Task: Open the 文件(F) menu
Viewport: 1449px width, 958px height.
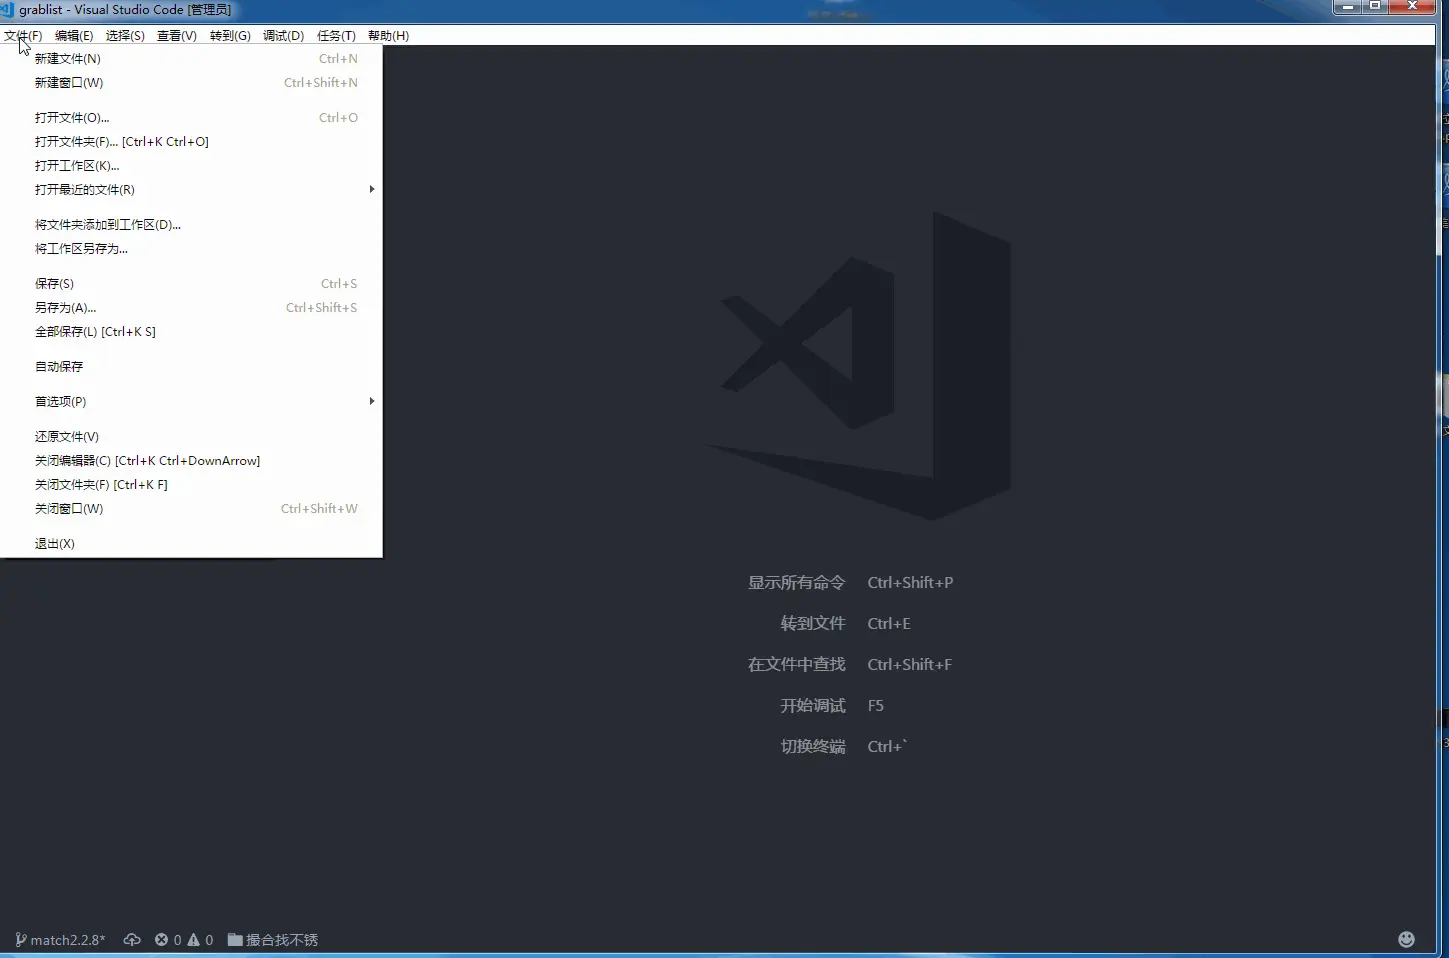Action: 23,36
